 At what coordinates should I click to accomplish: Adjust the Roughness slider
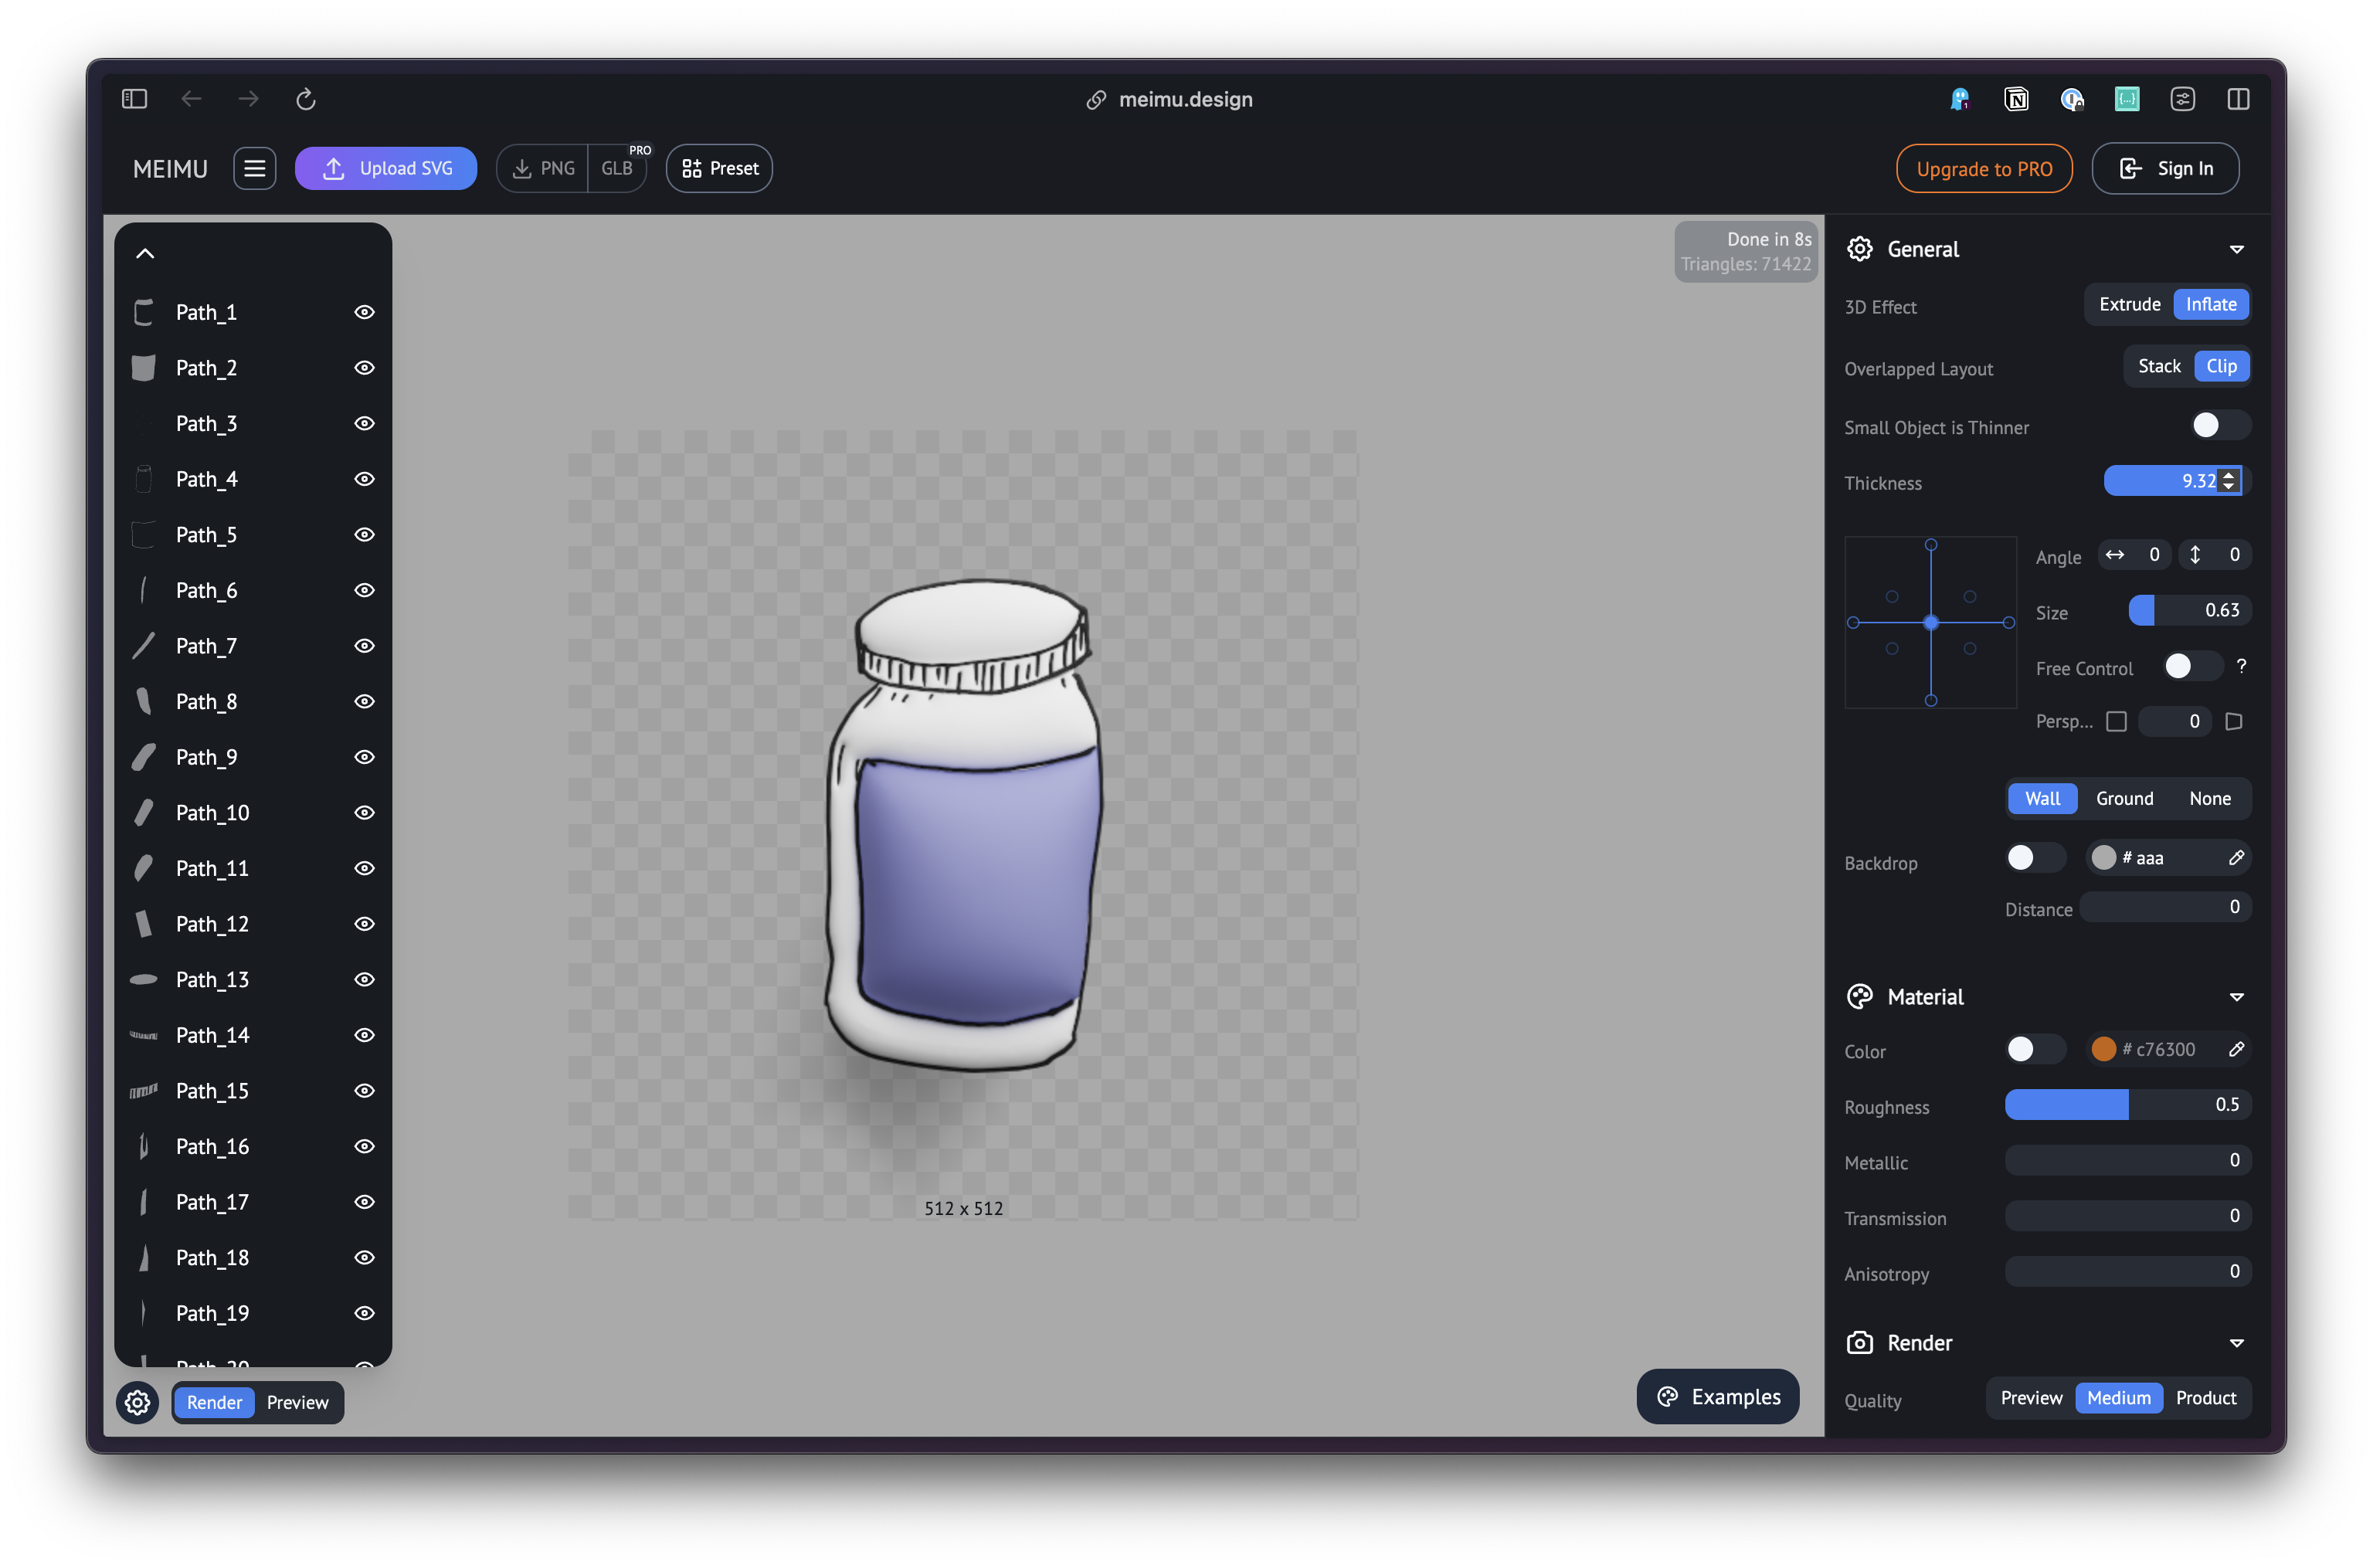pyautogui.click(x=2127, y=1105)
